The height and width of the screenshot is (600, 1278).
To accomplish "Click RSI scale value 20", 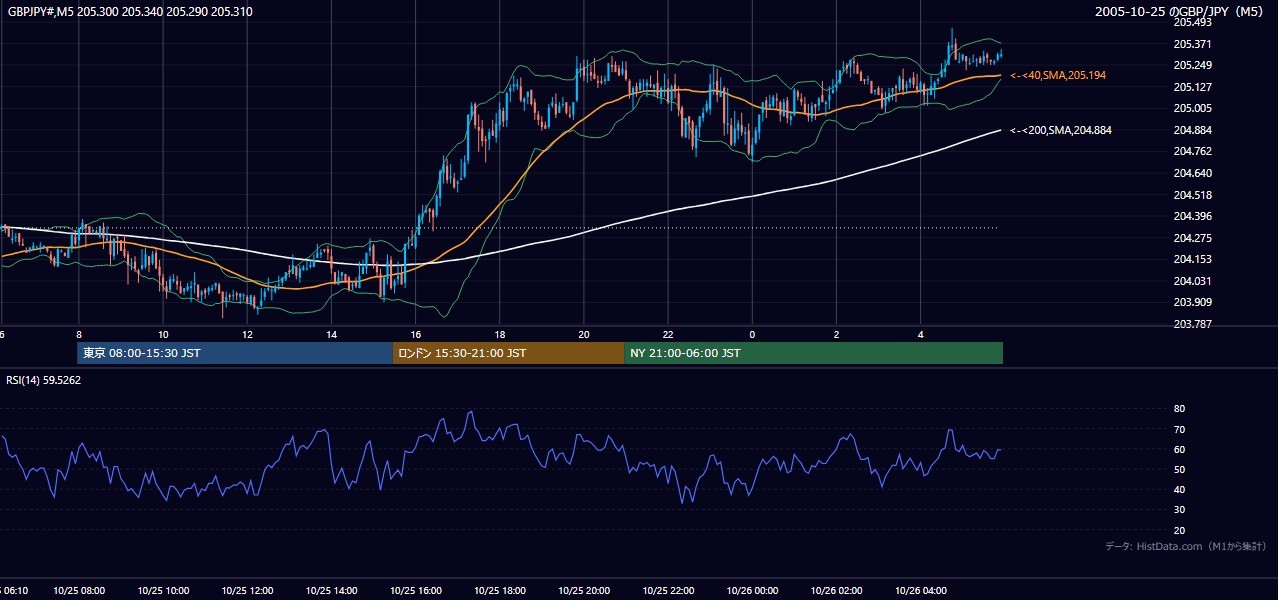I will [1179, 530].
